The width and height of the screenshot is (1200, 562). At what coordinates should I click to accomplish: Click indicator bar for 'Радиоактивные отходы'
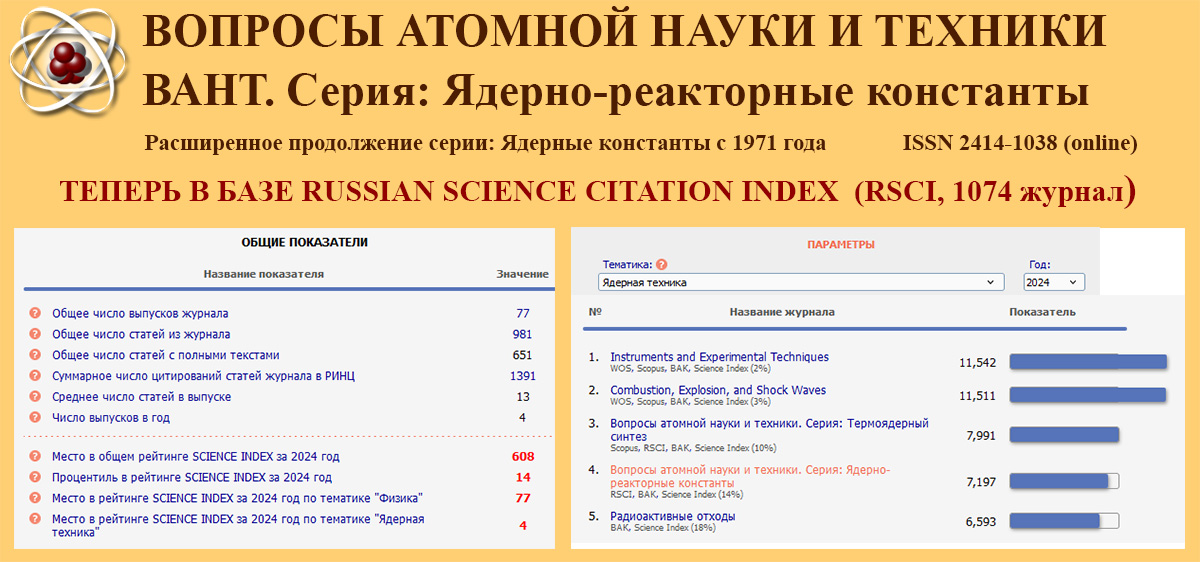(x=1063, y=521)
